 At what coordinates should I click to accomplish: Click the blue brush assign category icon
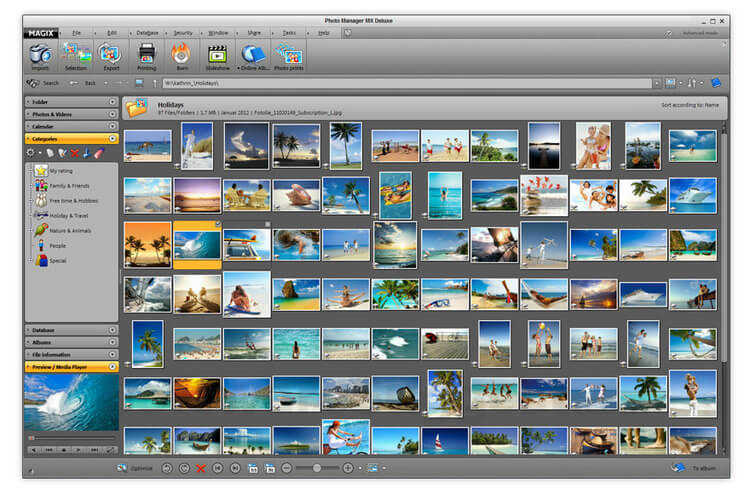click(x=87, y=153)
